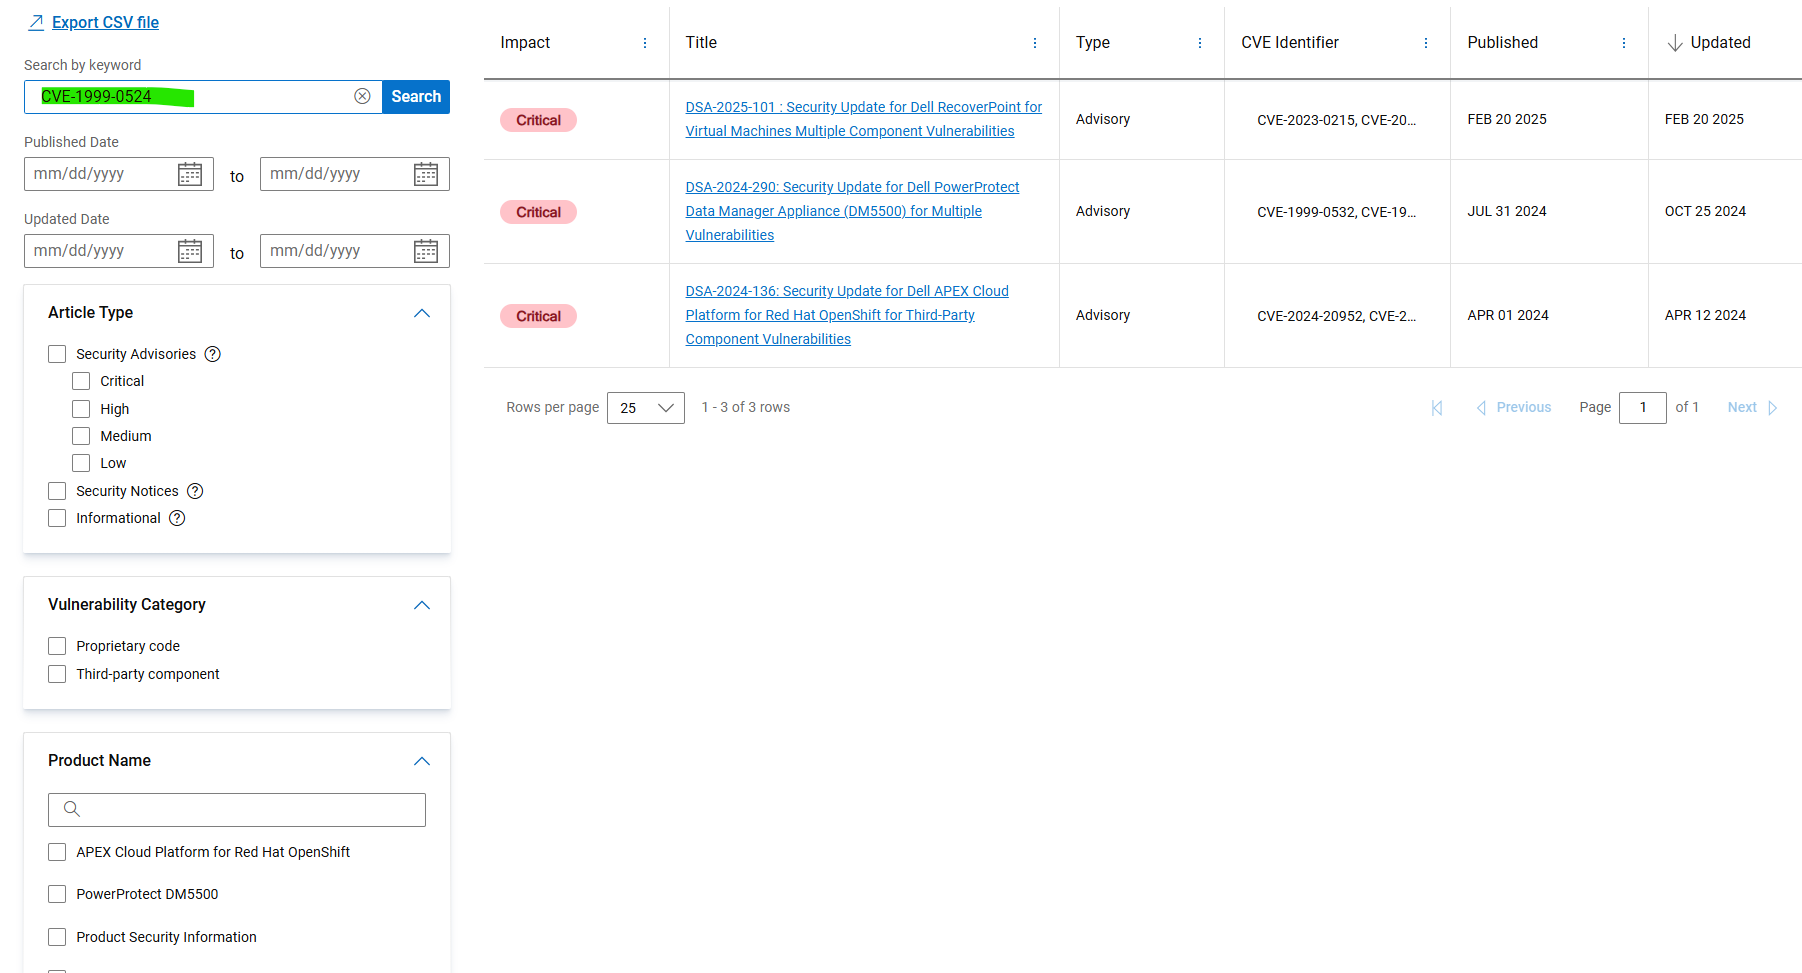The width and height of the screenshot is (1802, 973).
Task: Check the Medium severity checkbox
Action: pyautogui.click(x=81, y=436)
